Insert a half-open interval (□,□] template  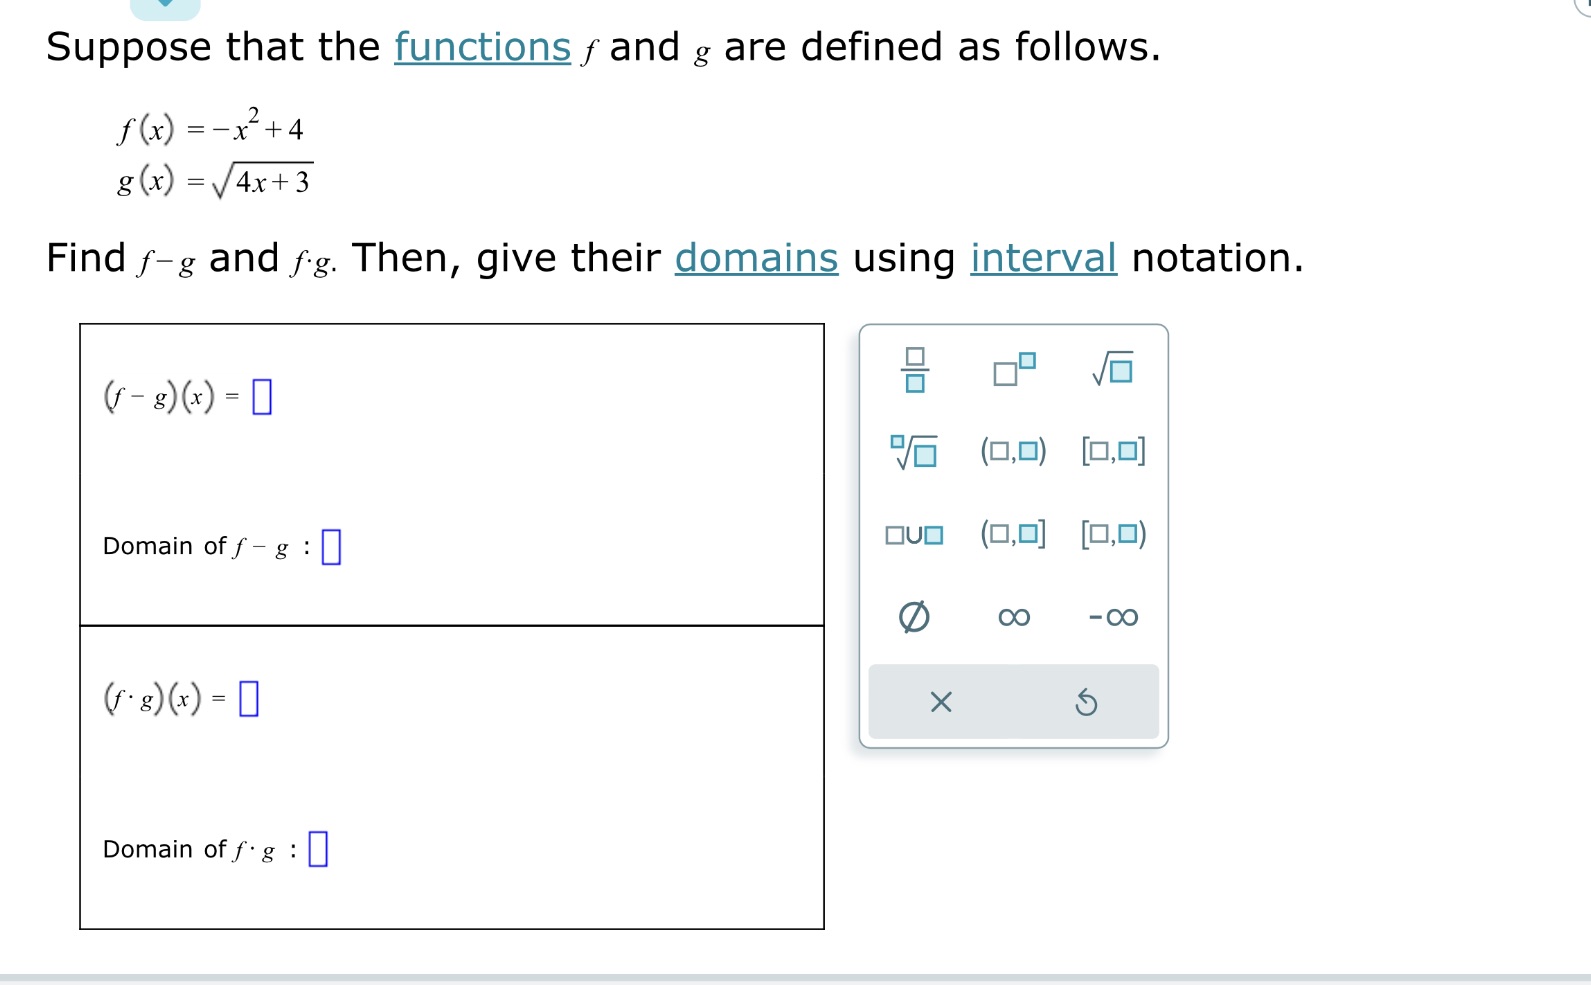tap(1012, 535)
